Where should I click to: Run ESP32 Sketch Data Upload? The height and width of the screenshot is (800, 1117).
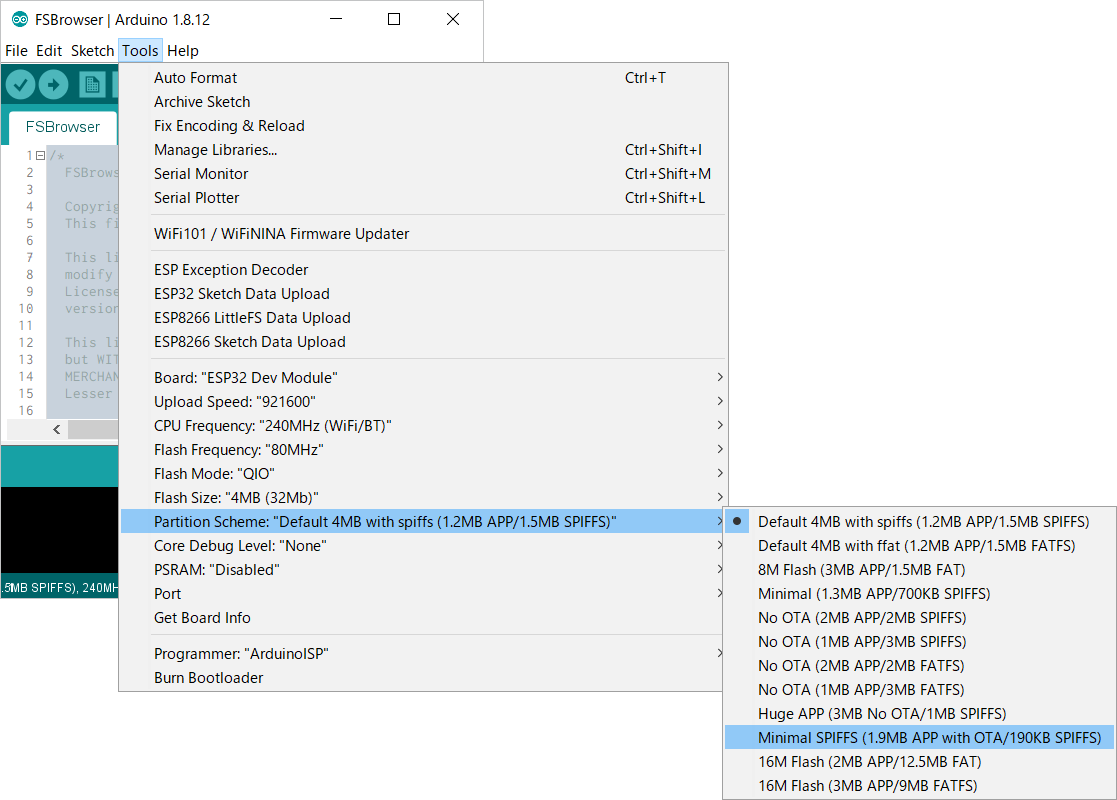[x=424, y=293]
